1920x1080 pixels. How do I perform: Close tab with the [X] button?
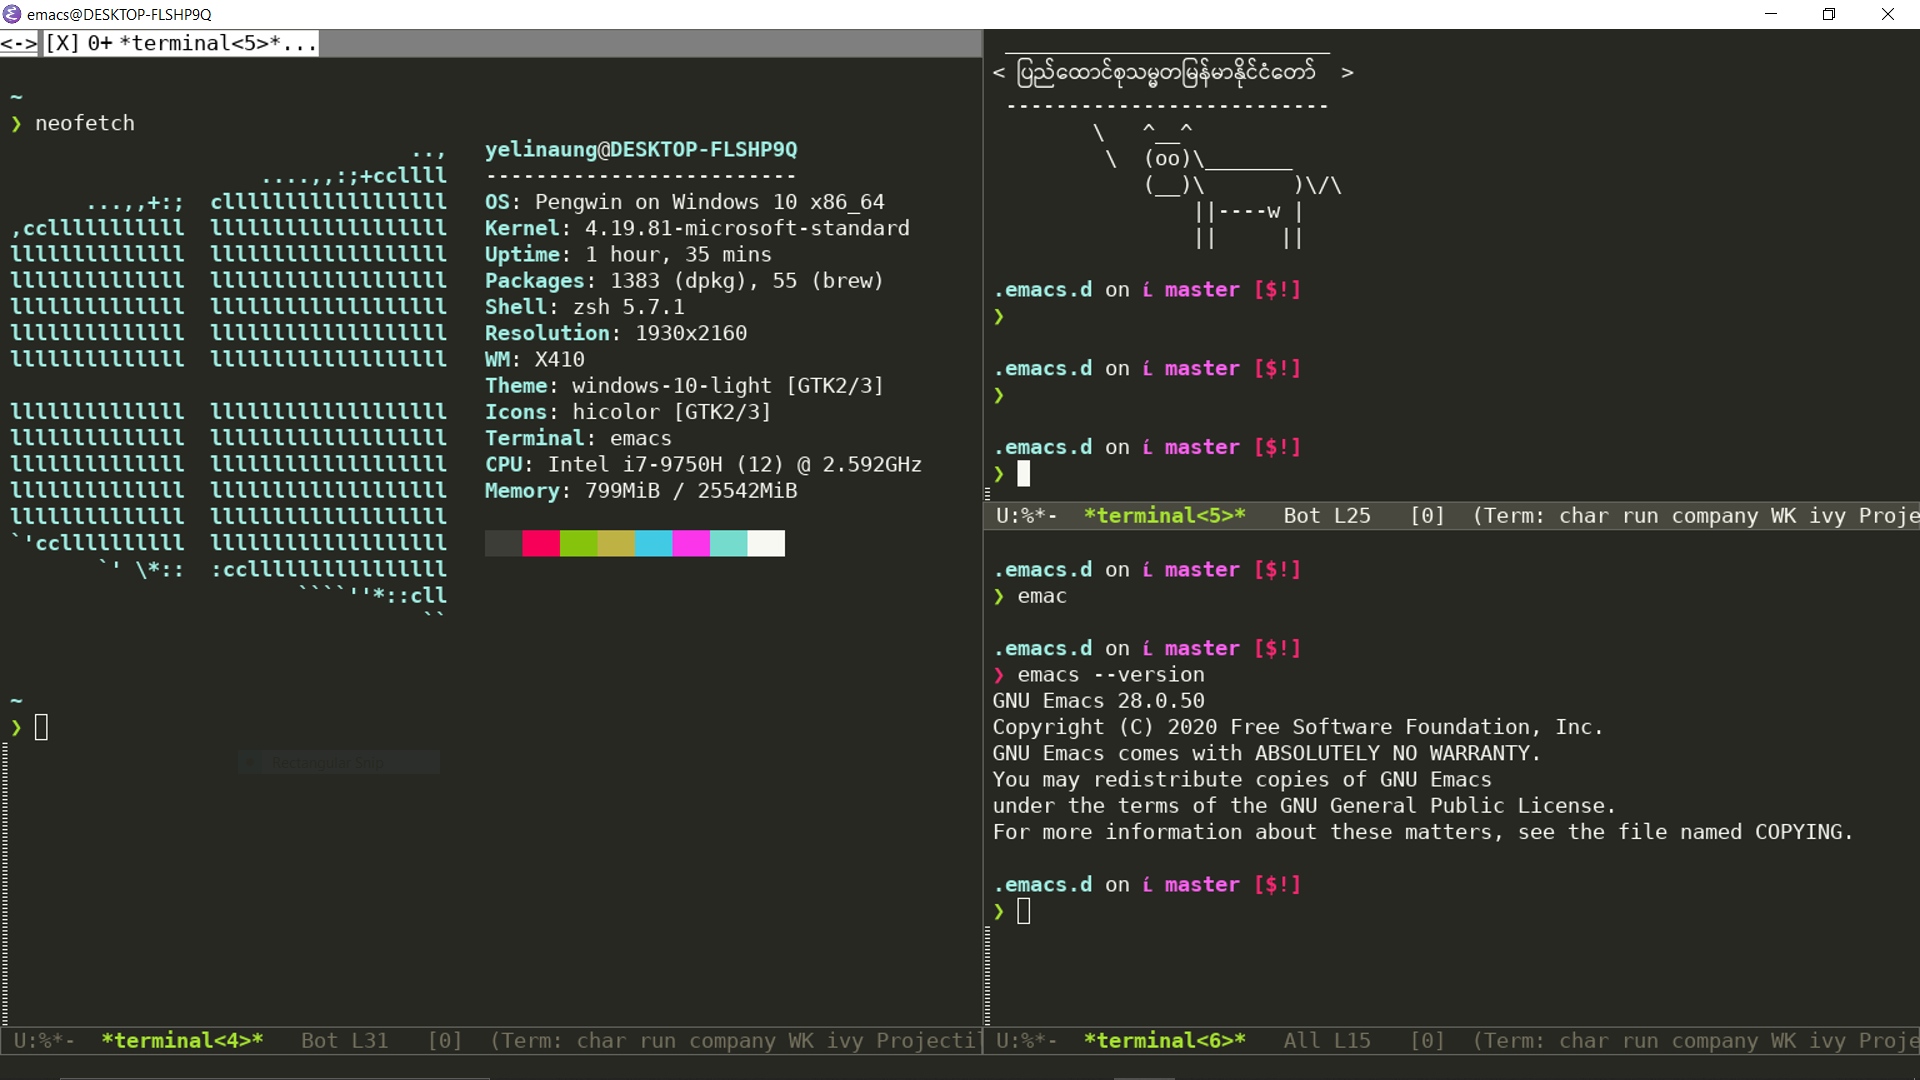62,43
